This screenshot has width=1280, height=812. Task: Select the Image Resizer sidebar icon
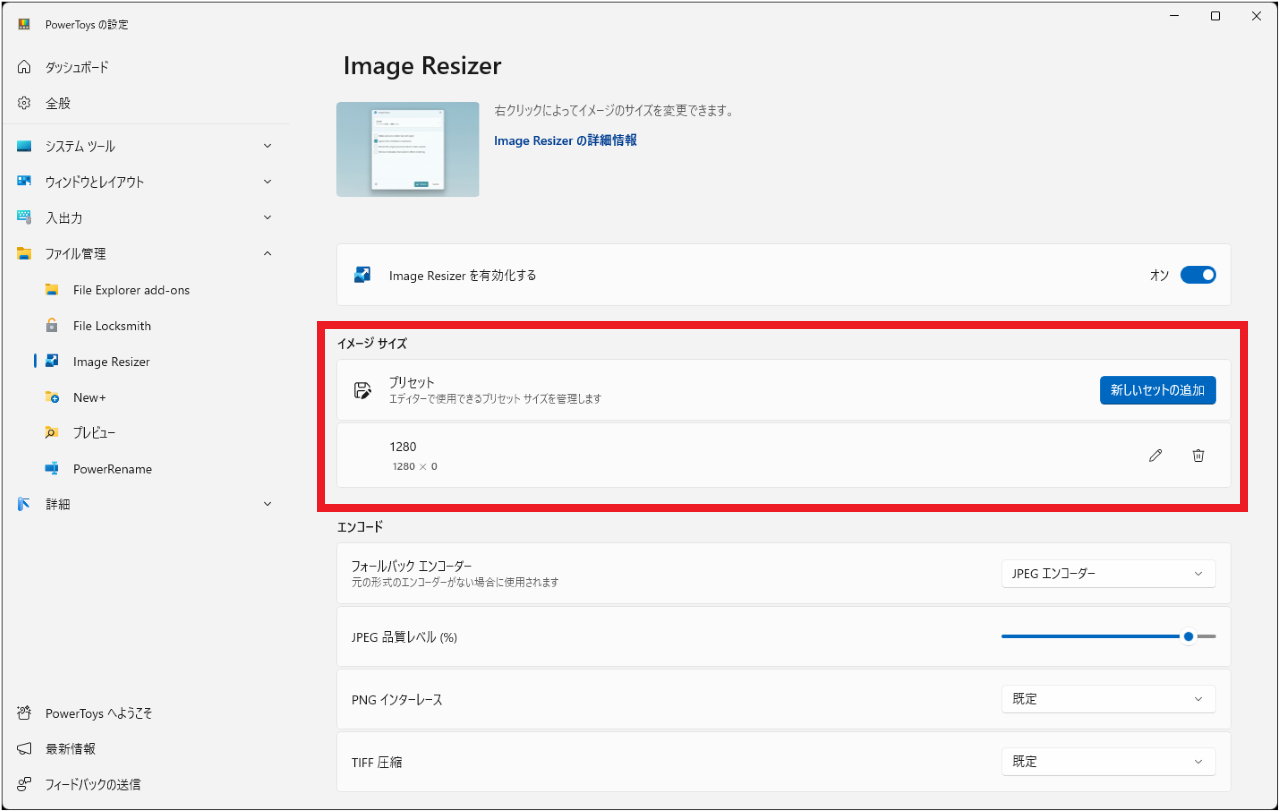pyautogui.click(x=52, y=362)
